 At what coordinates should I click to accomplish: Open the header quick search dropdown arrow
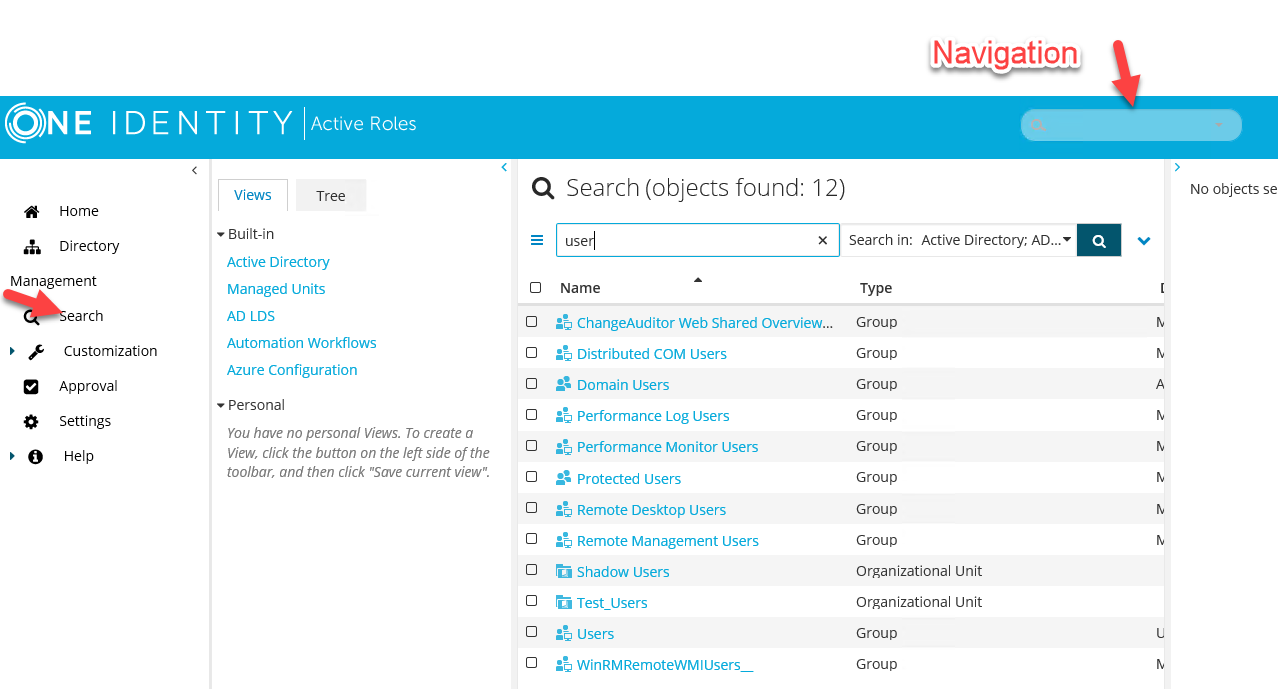coord(1219,126)
